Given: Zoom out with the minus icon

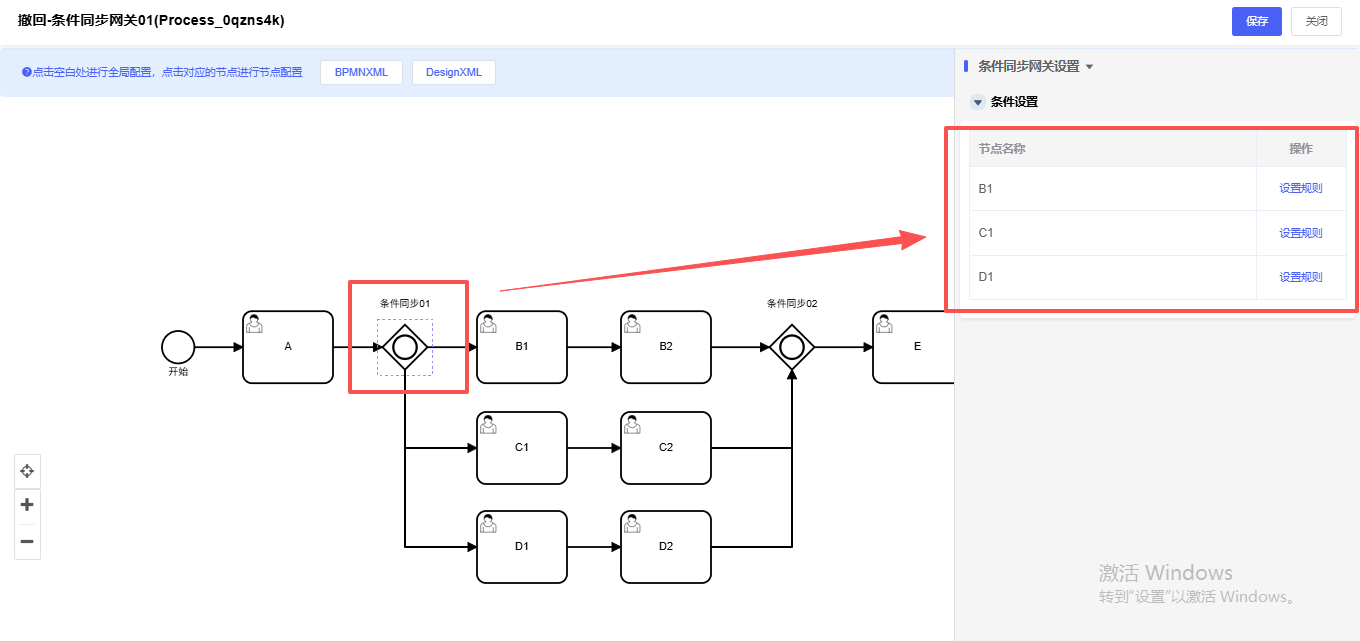Looking at the screenshot, I should click(x=27, y=542).
